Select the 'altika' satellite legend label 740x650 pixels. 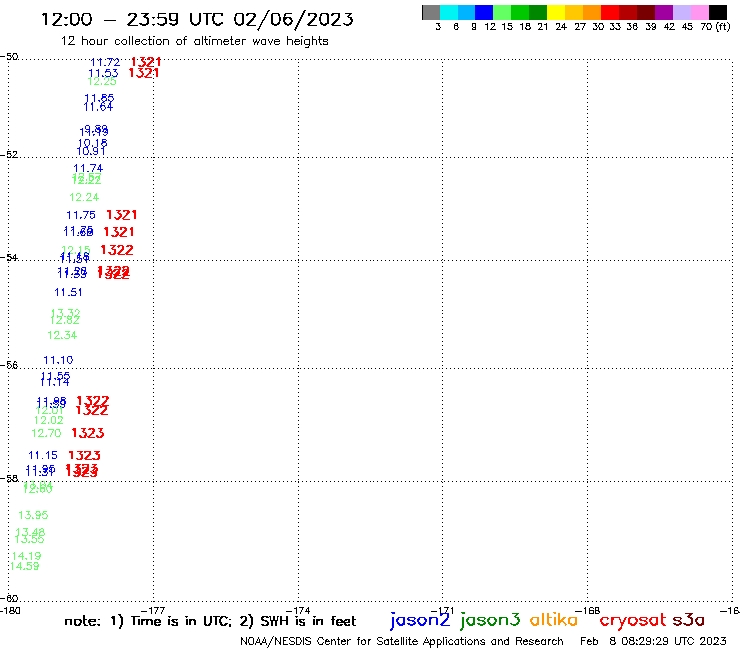(554, 619)
